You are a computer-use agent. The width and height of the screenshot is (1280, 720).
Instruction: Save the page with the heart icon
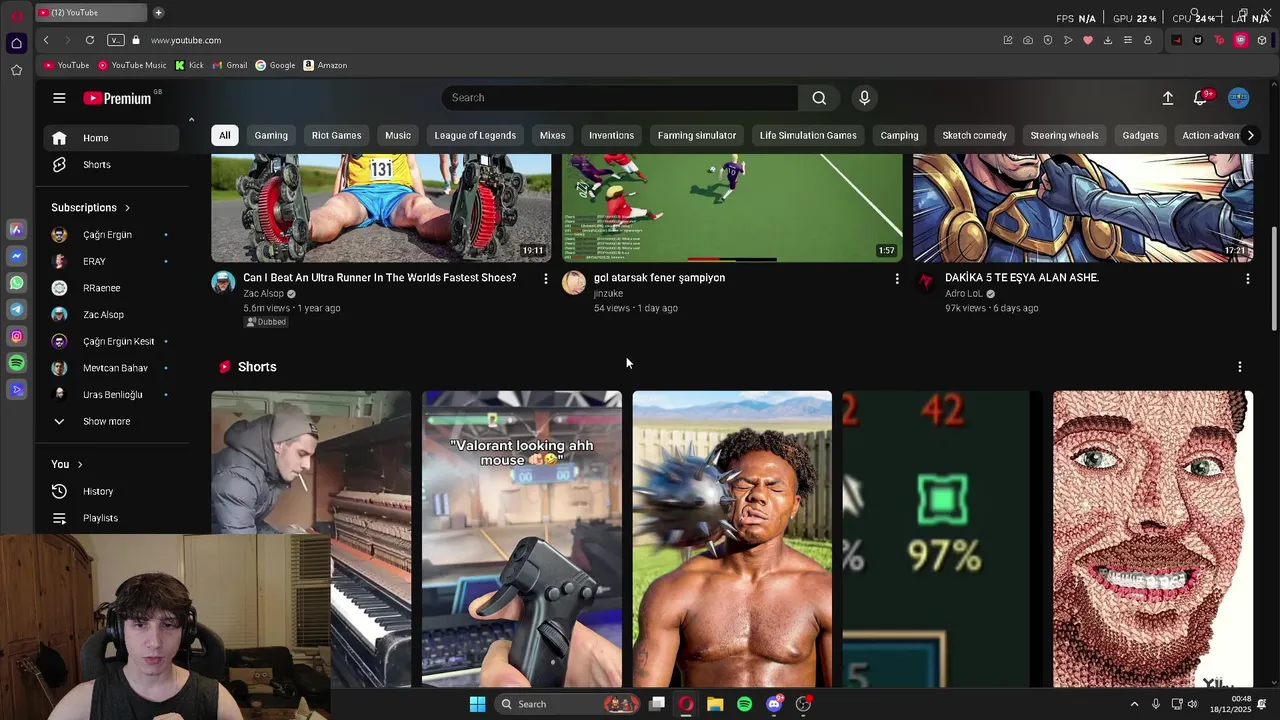point(1088,40)
